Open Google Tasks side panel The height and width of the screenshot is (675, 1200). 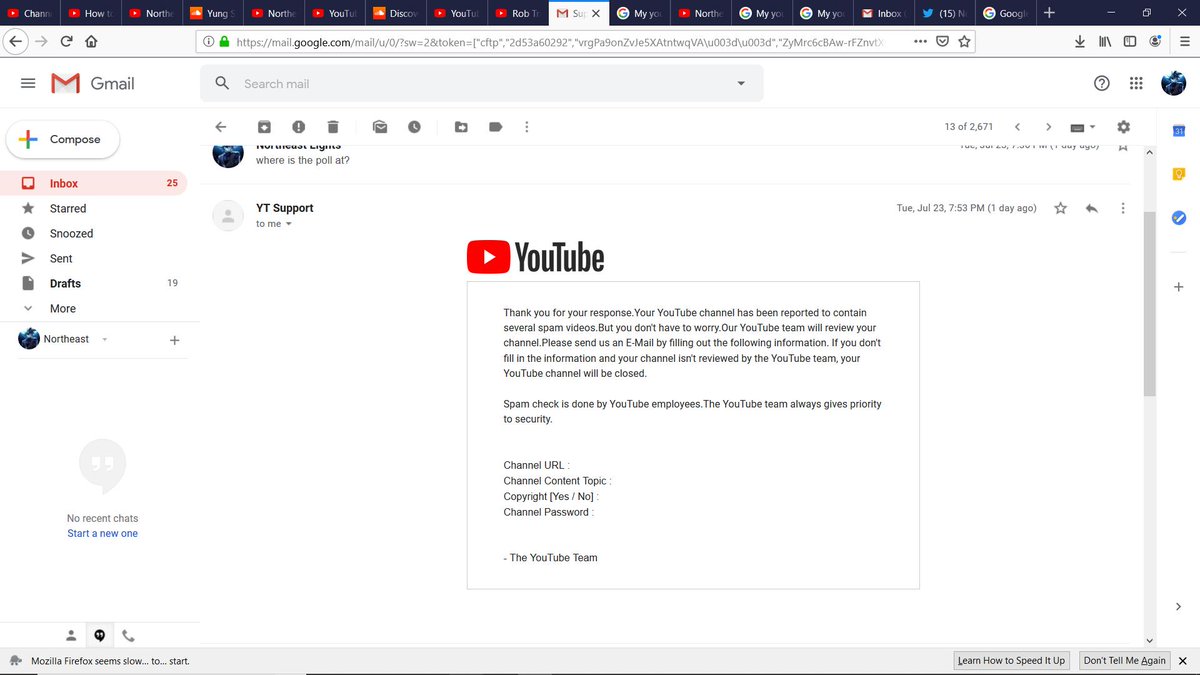(1178, 218)
